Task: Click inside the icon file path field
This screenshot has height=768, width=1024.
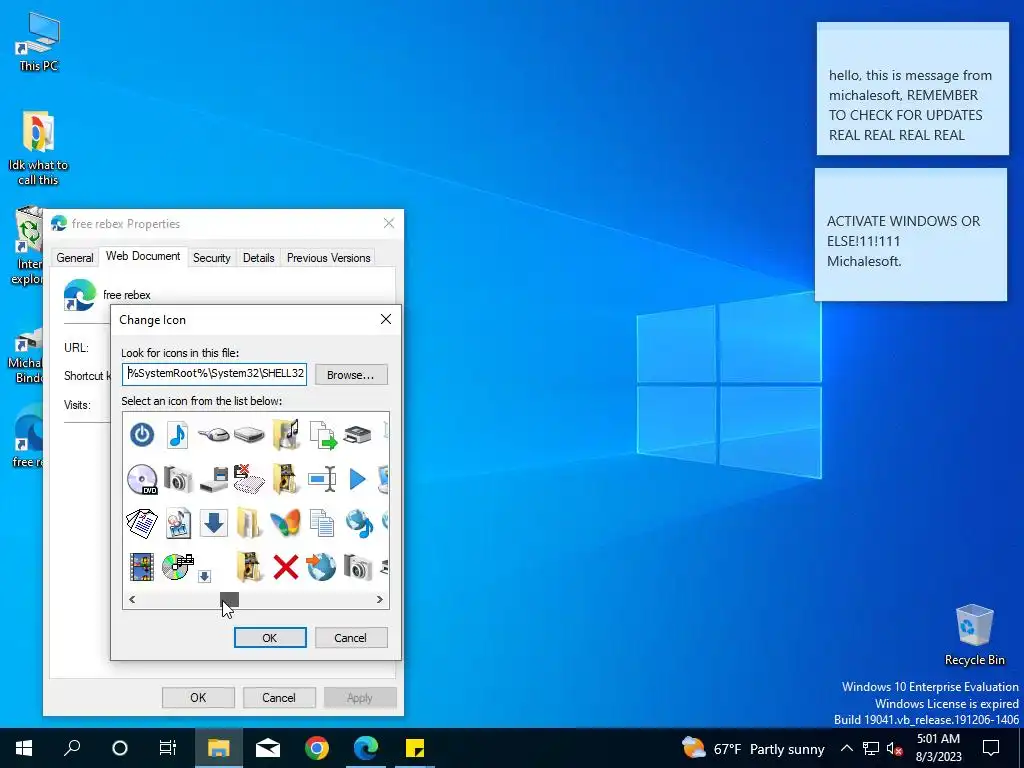Action: point(214,374)
